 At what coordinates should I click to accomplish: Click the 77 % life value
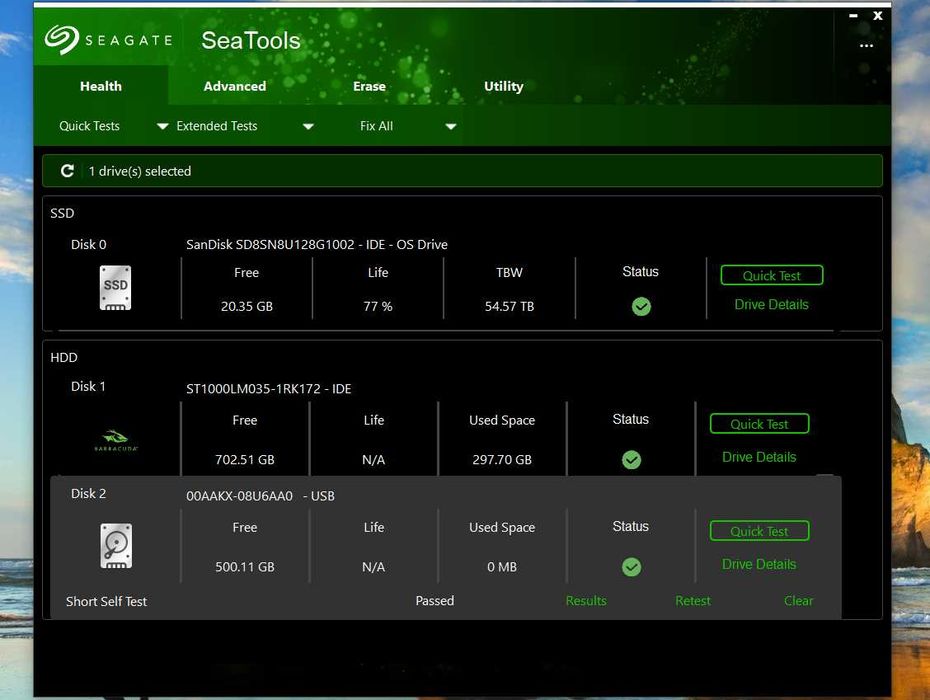point(378,306)
